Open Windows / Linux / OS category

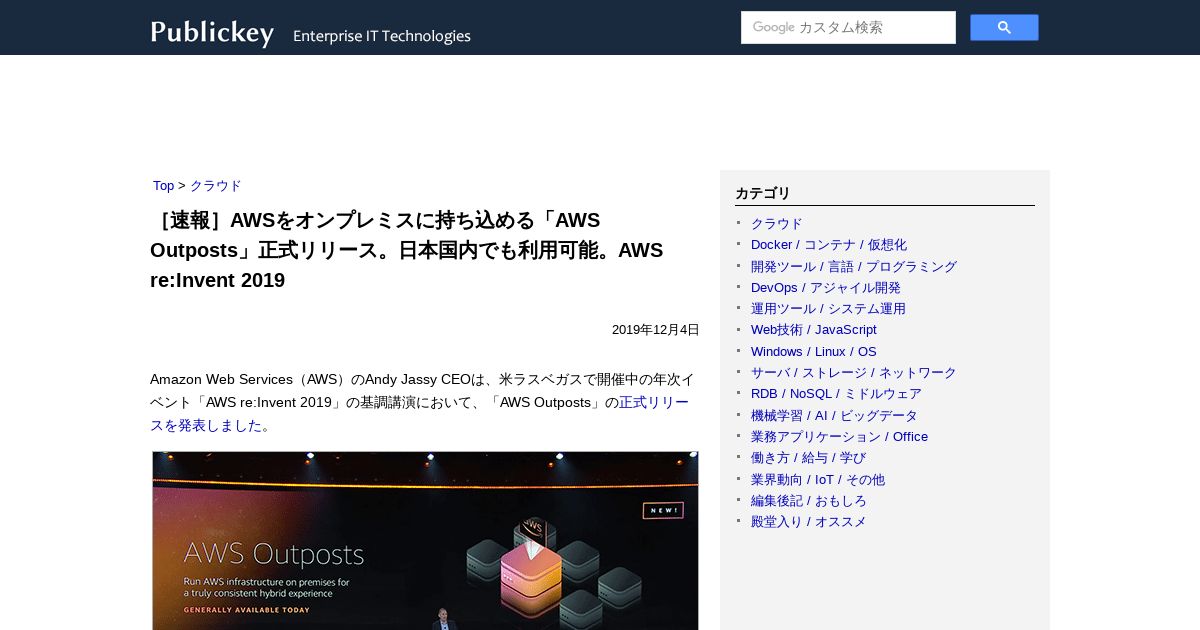814,352
